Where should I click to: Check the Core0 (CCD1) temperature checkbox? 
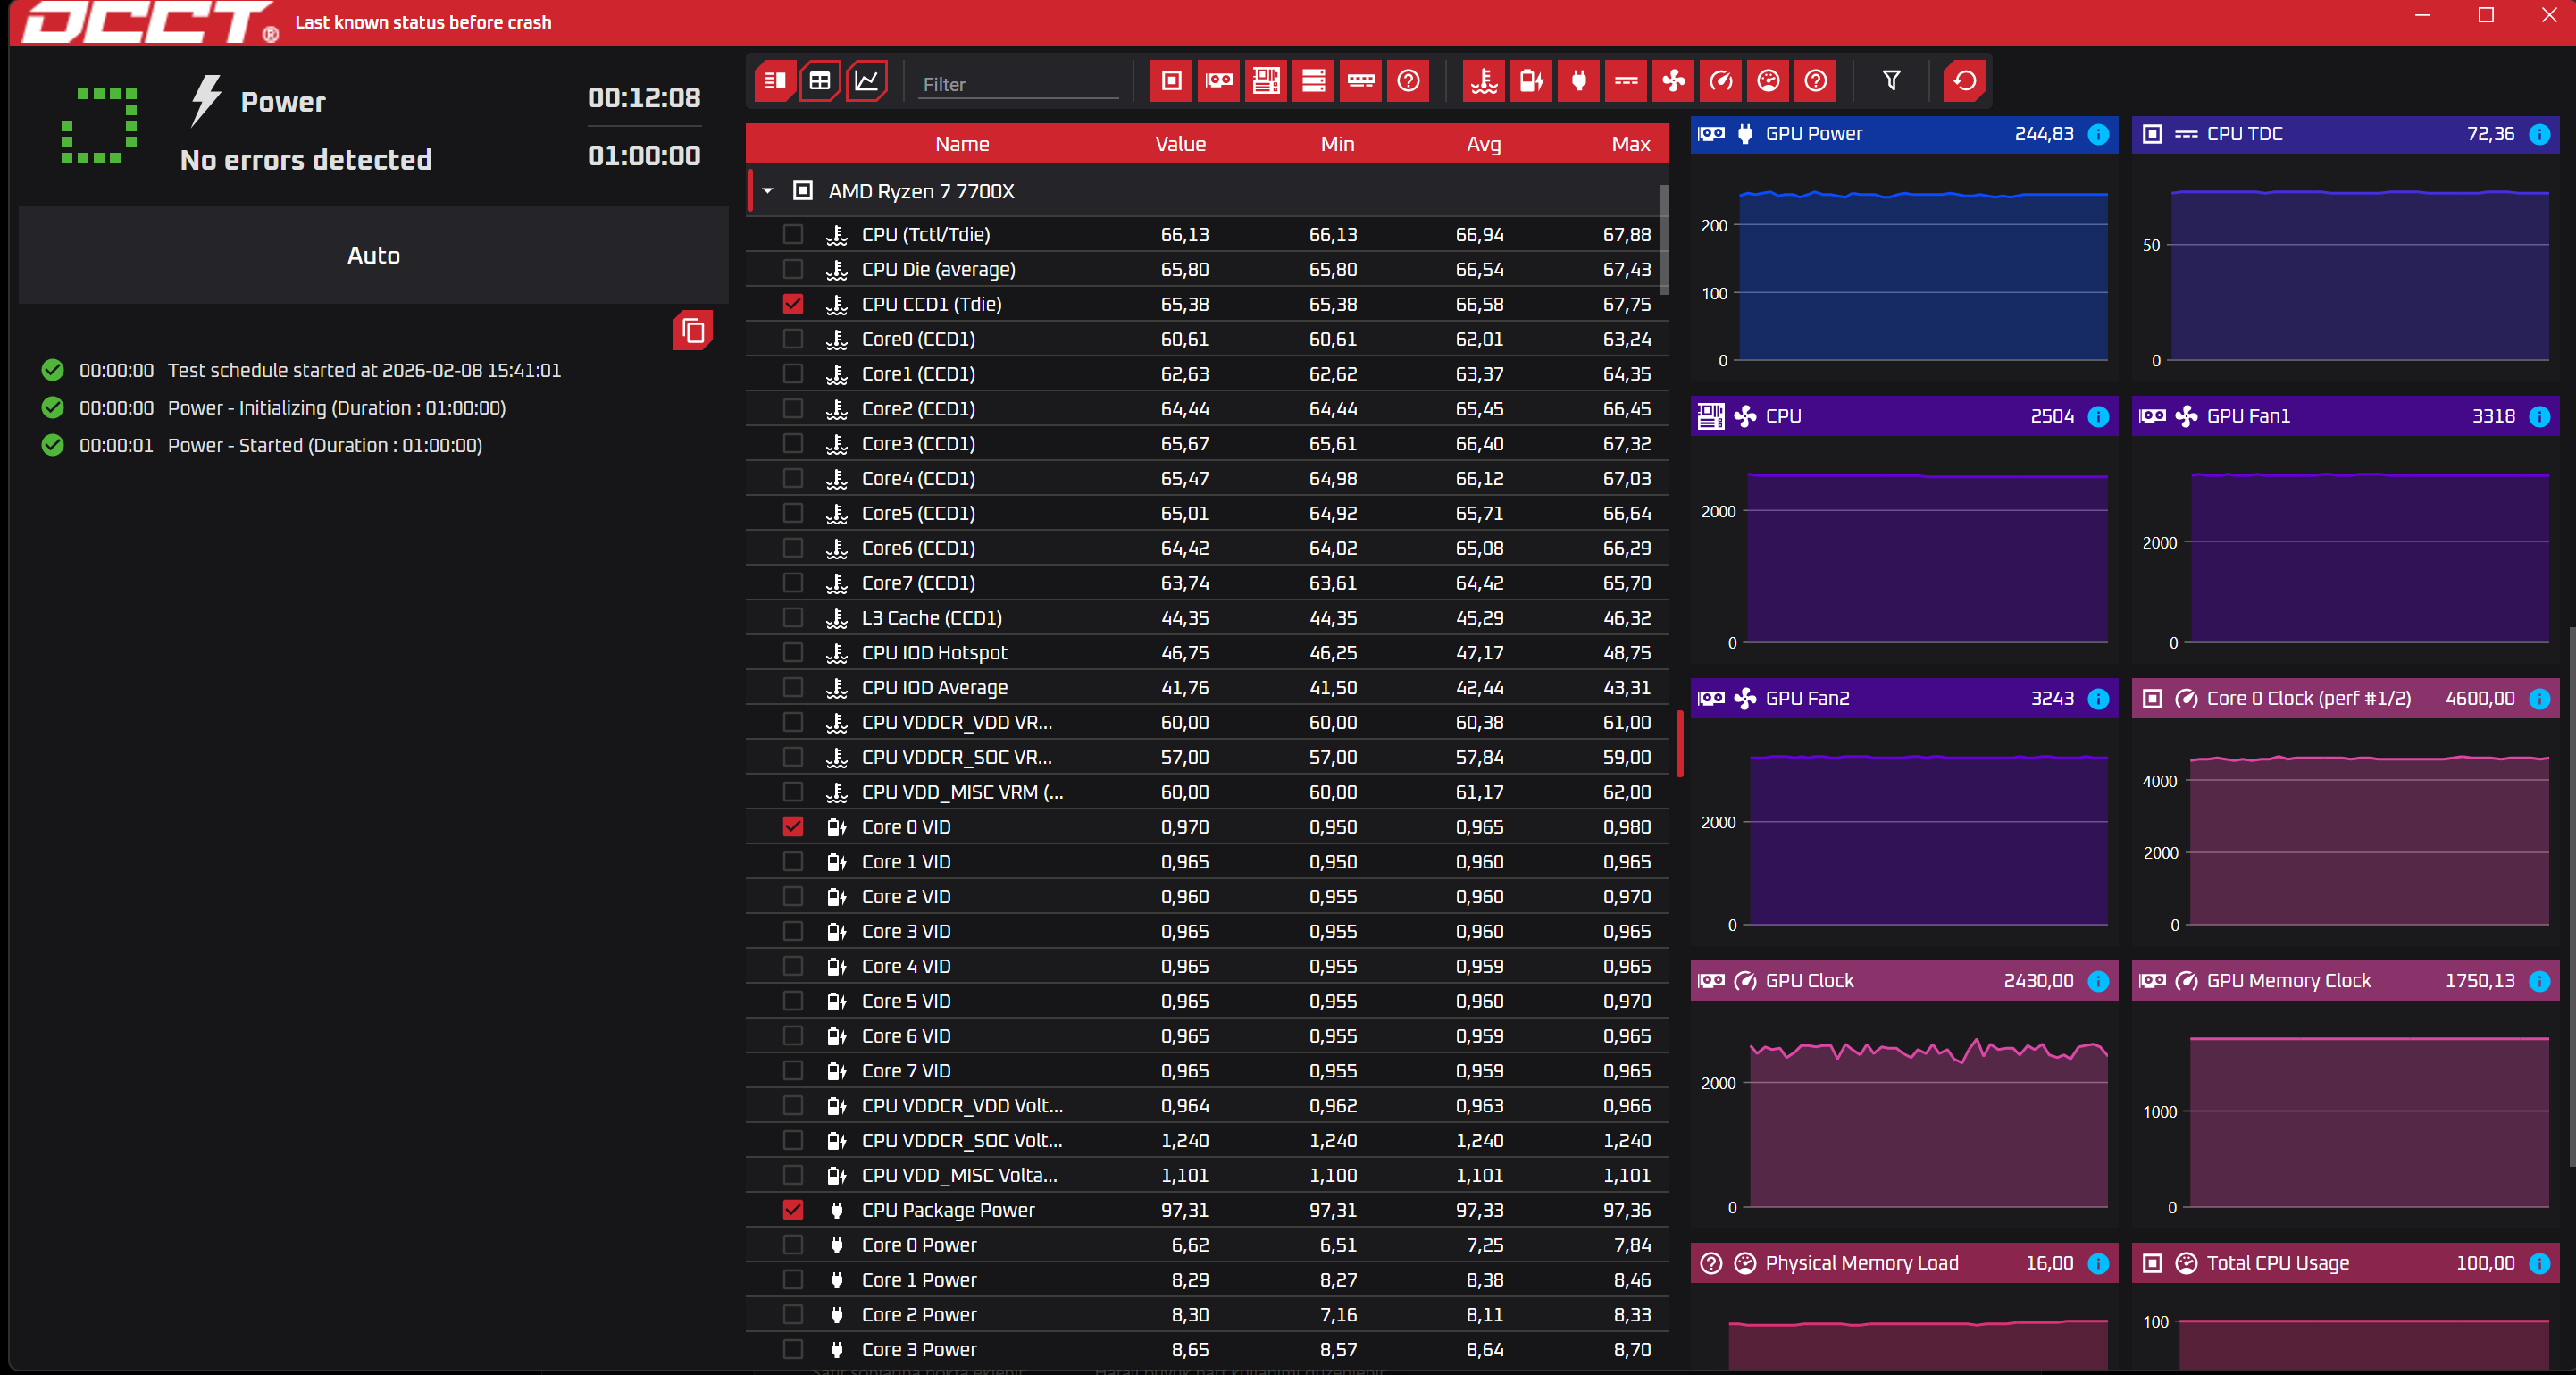pyautogui.click(x=793, y=339)
